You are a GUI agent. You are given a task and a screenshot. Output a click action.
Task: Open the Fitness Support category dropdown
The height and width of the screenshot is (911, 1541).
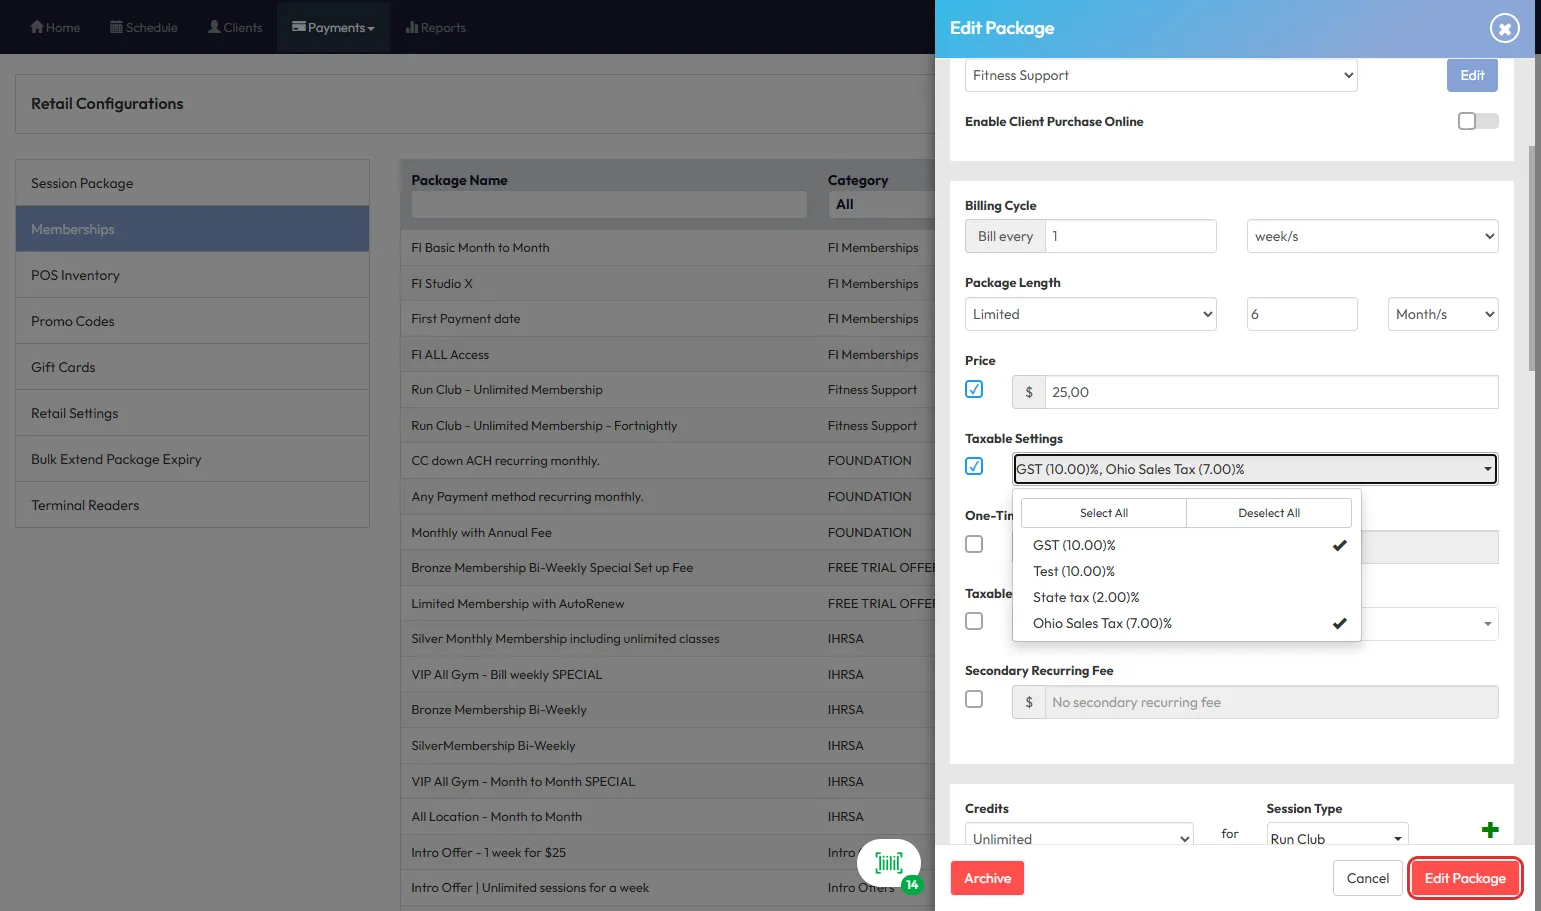(x=1160, y=75)
